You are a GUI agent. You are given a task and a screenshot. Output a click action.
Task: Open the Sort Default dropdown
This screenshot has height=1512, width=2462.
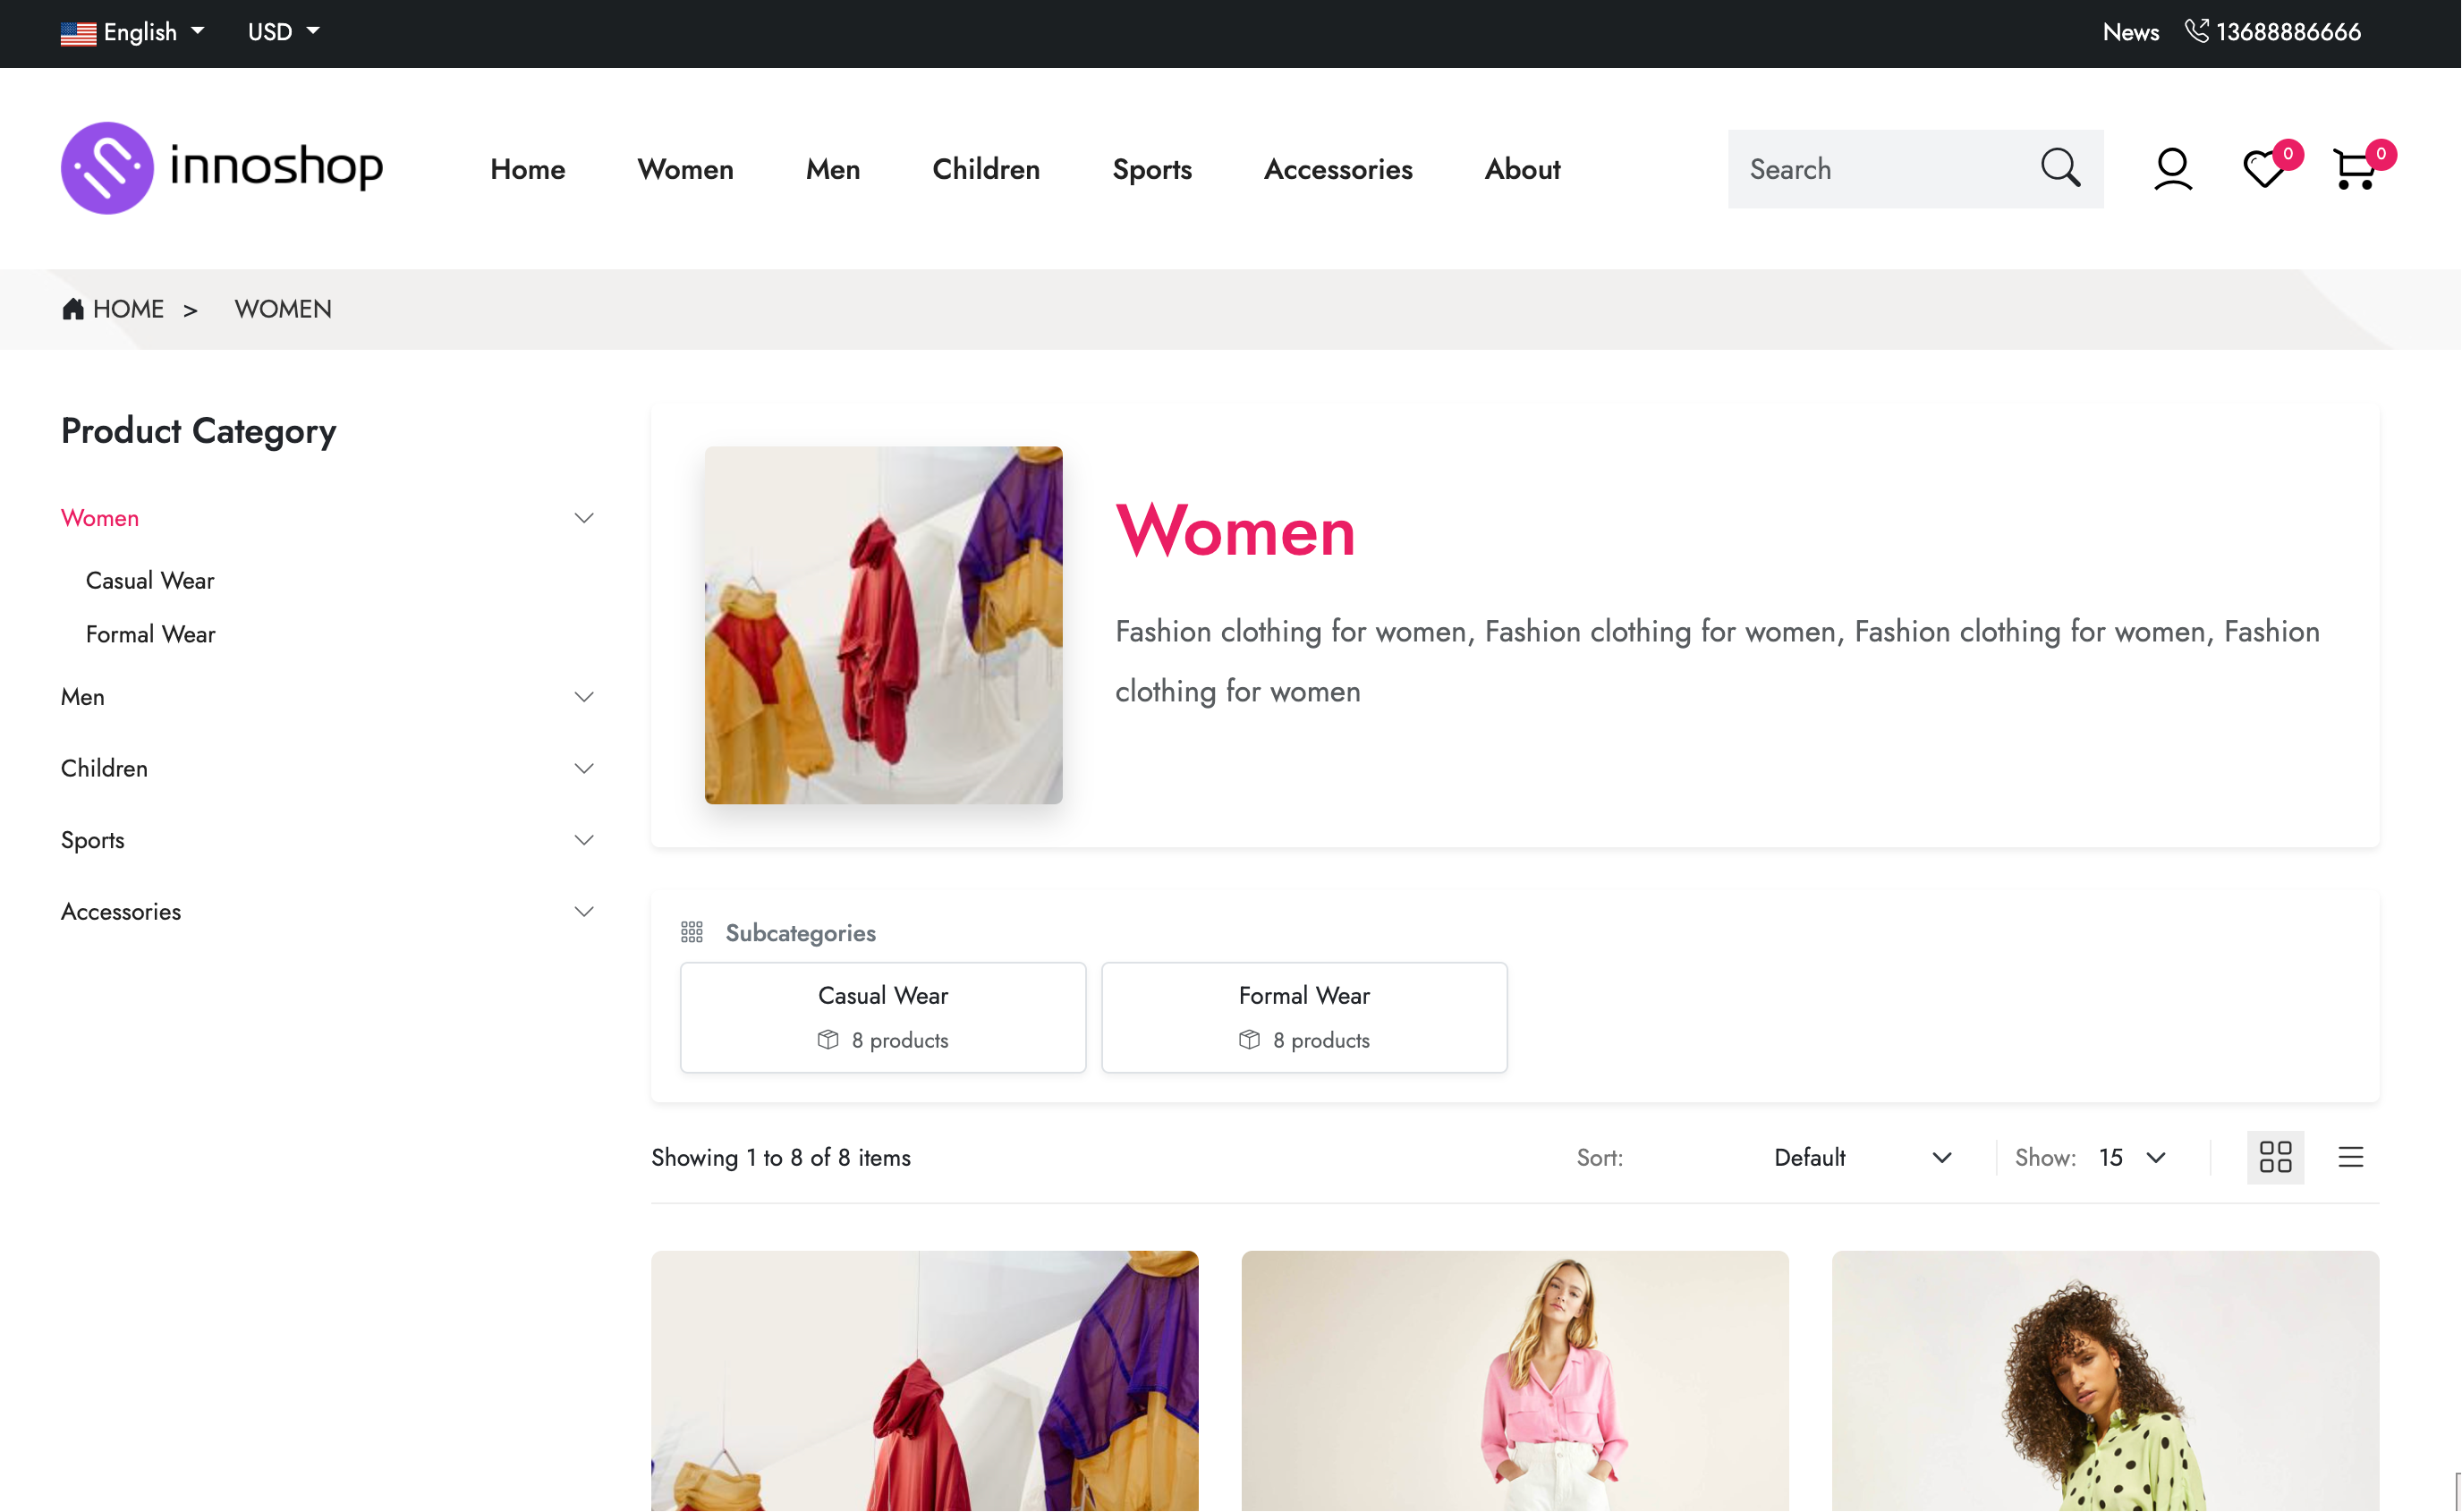1861,1157
